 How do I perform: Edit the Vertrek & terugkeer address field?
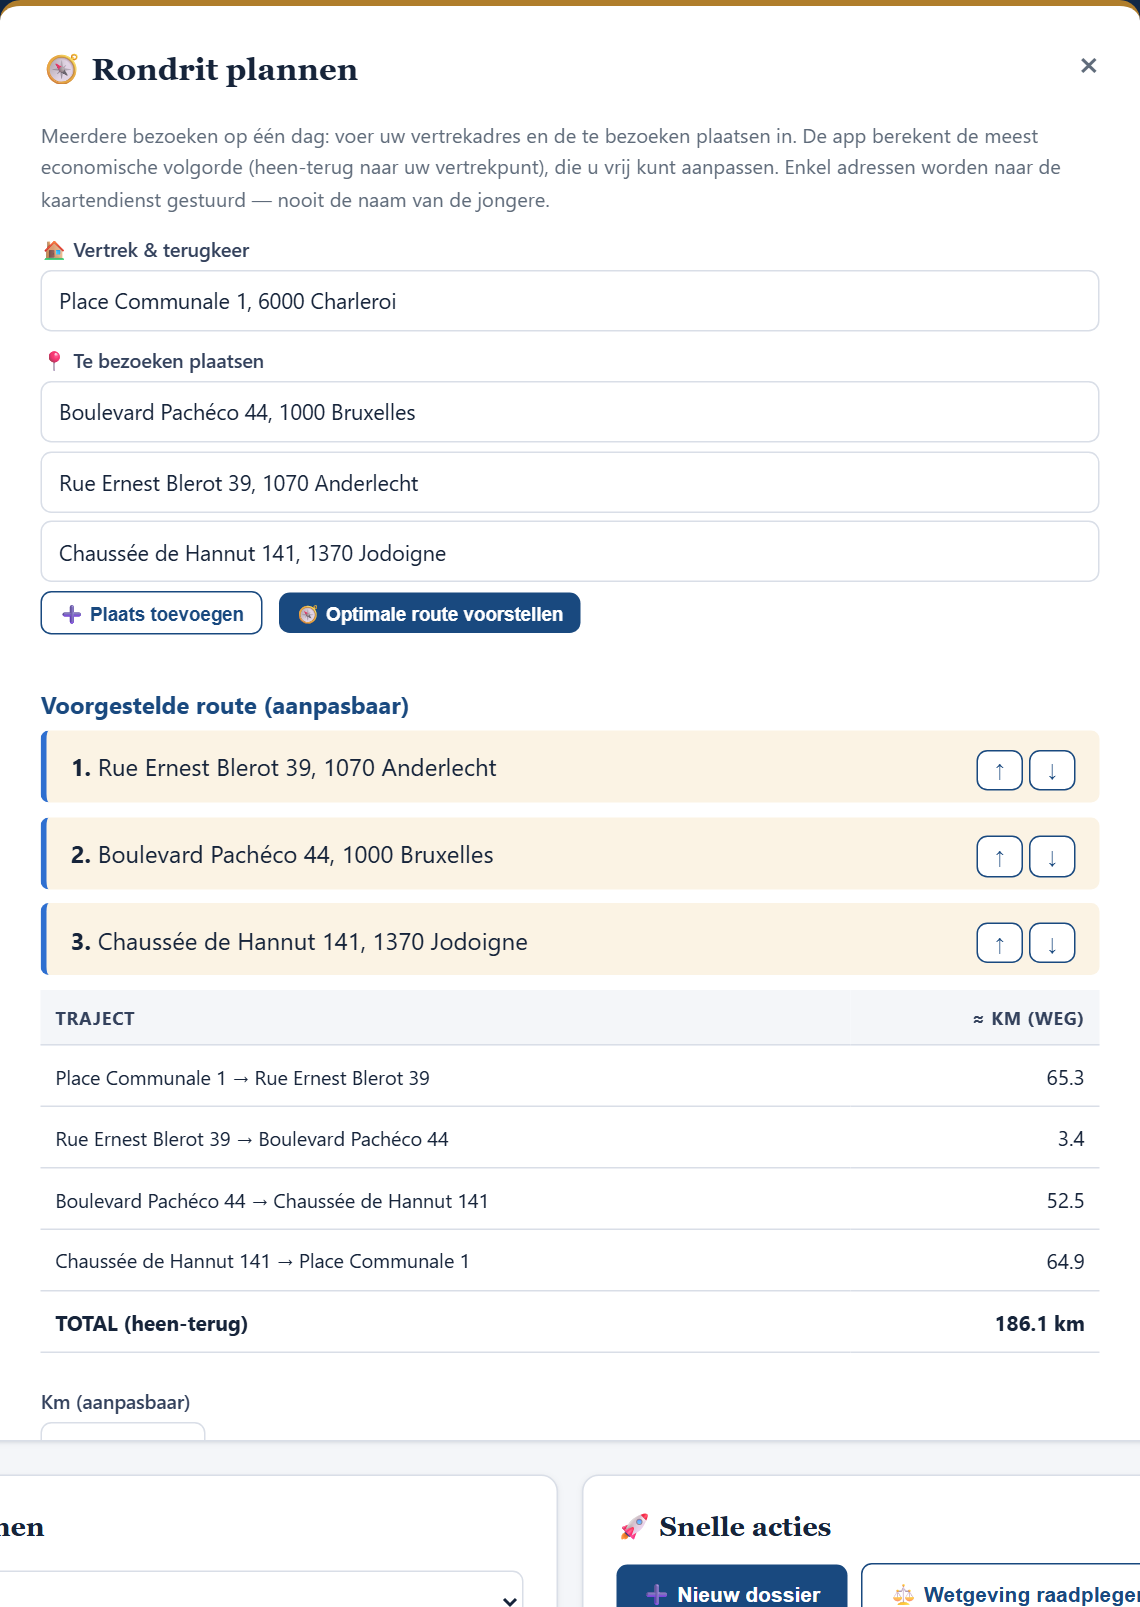point(570,301)
